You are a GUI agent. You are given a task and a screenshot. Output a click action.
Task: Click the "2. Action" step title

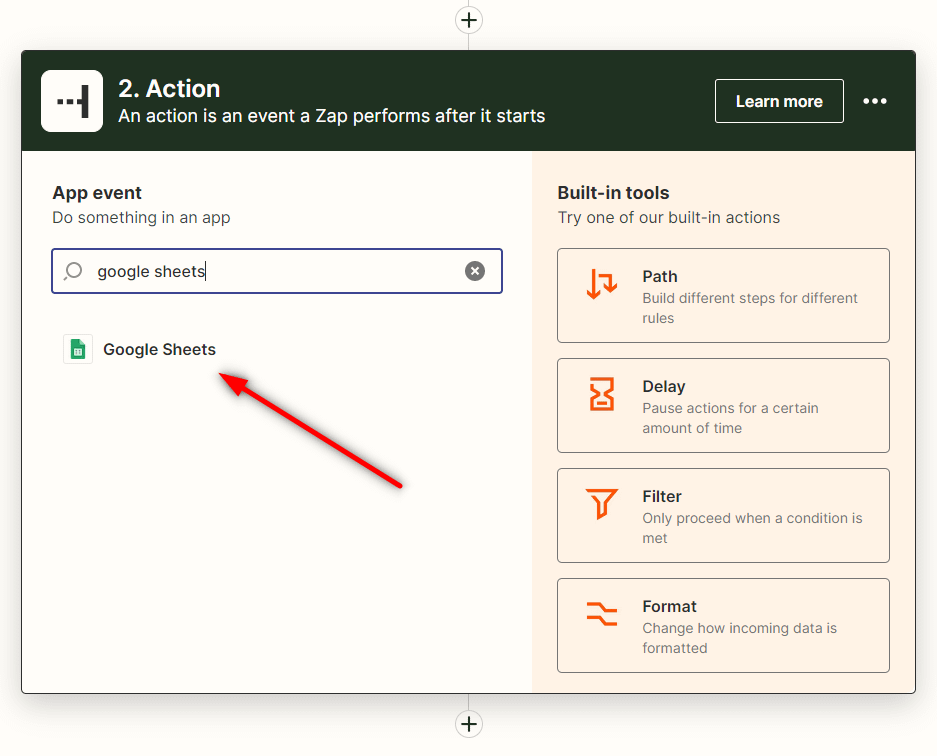click(169, 88)
